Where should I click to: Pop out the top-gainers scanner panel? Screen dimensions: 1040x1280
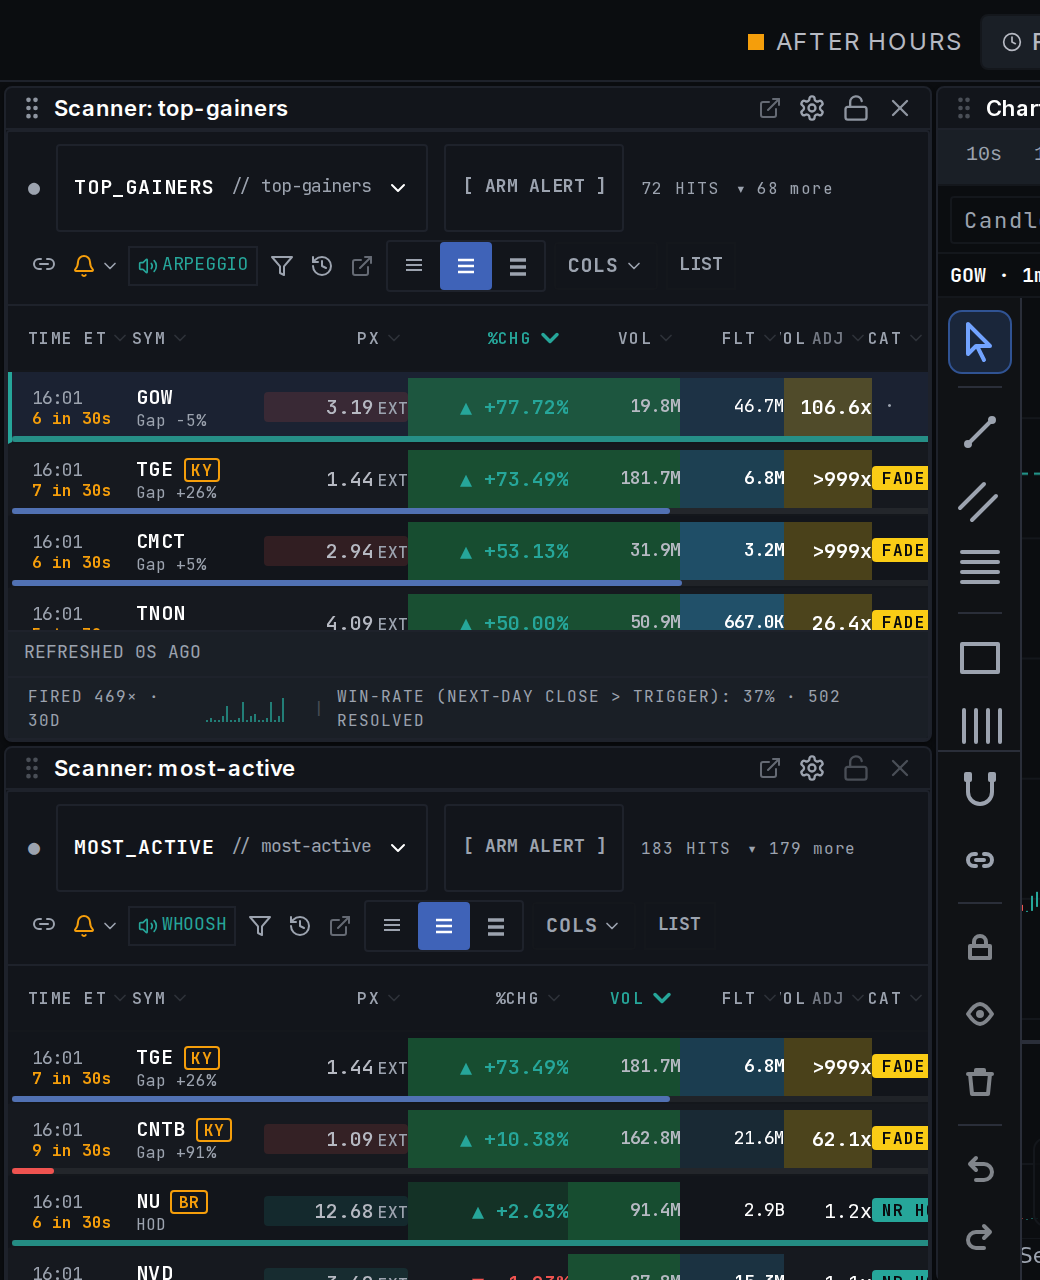[770, 108]
